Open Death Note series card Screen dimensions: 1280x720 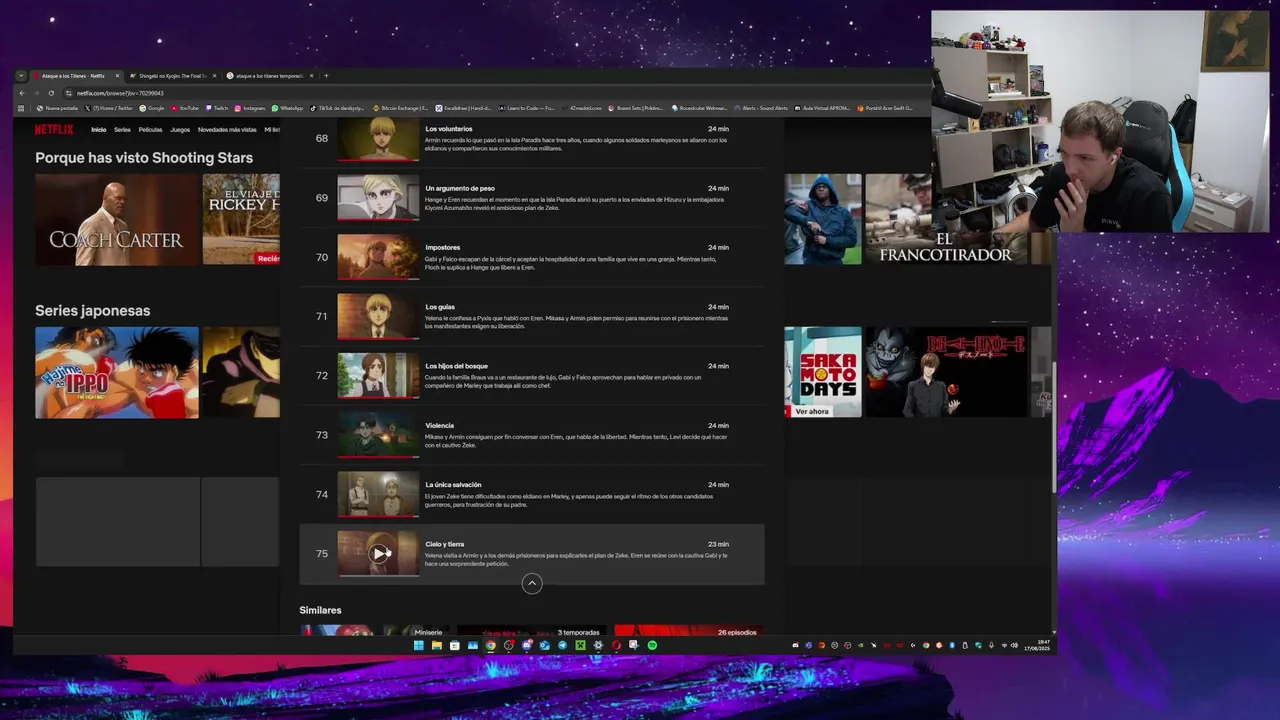pyautogui.click(x=946, y=372)
